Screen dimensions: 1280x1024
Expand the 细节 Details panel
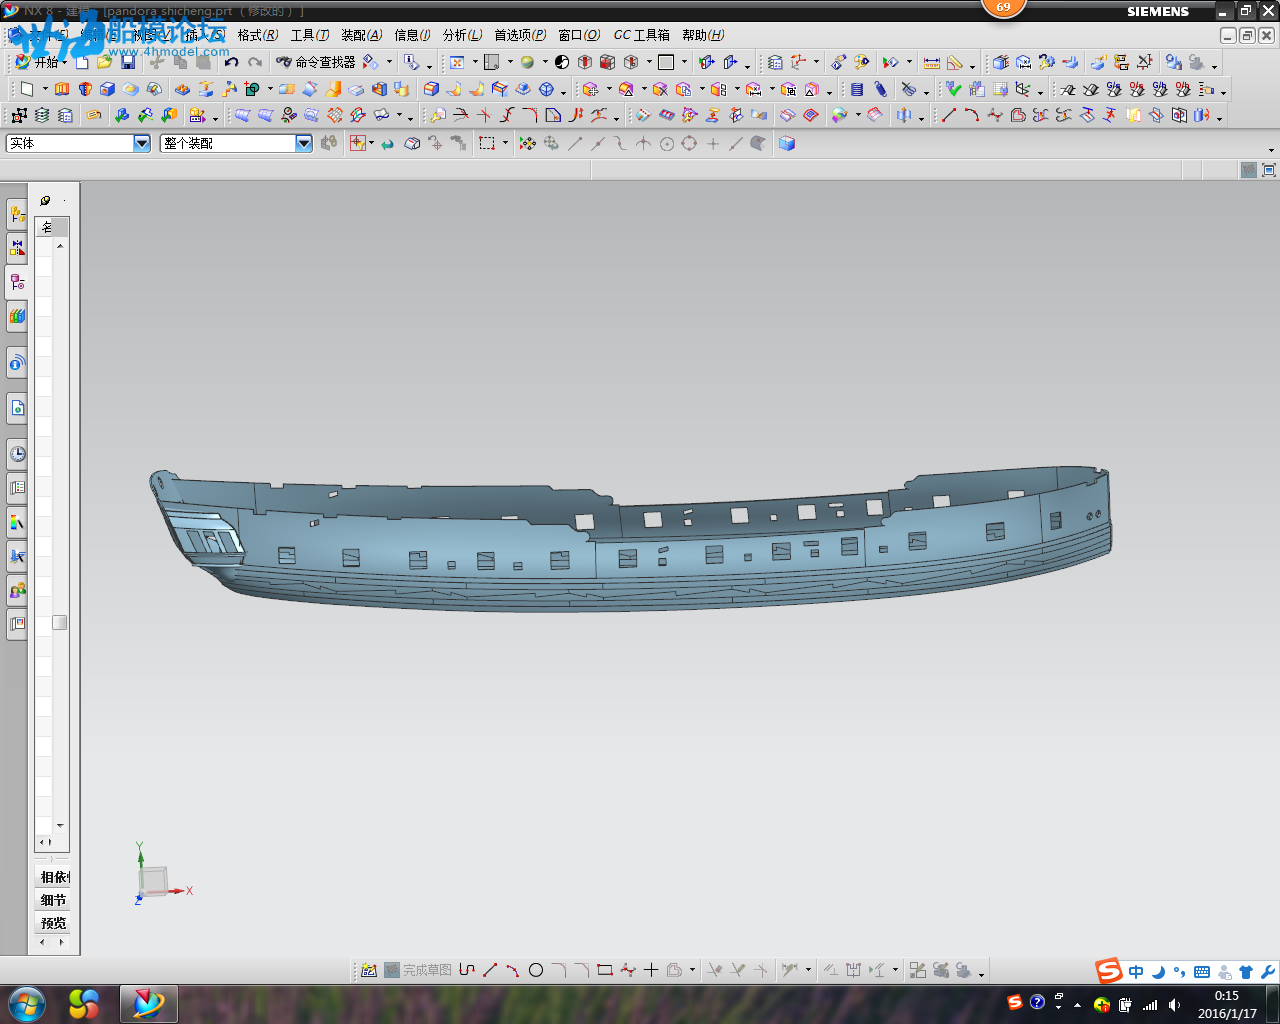(53, 900)
